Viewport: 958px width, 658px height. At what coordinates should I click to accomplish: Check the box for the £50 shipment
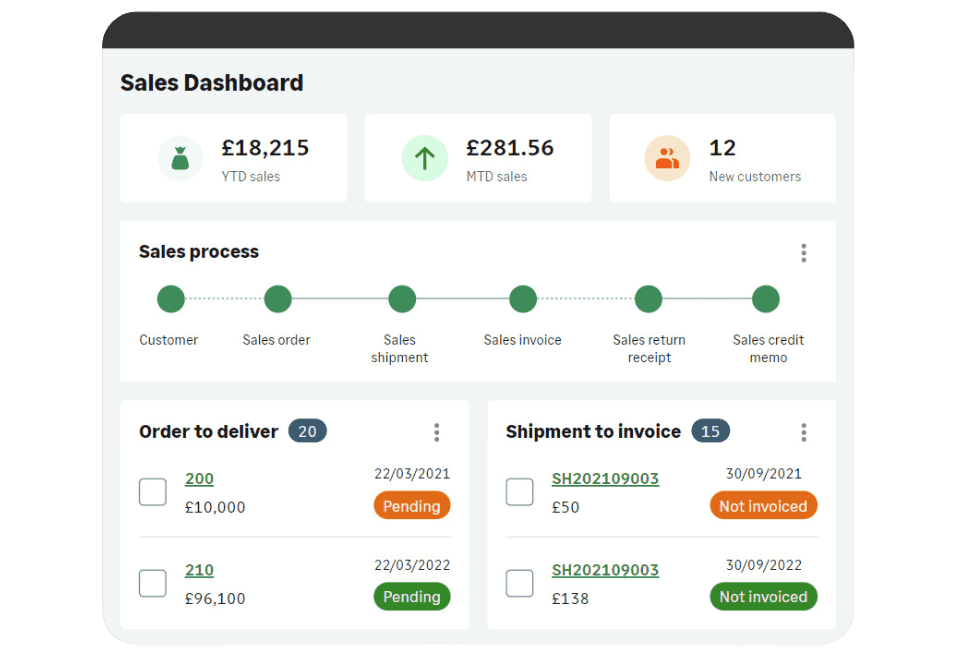520,492
